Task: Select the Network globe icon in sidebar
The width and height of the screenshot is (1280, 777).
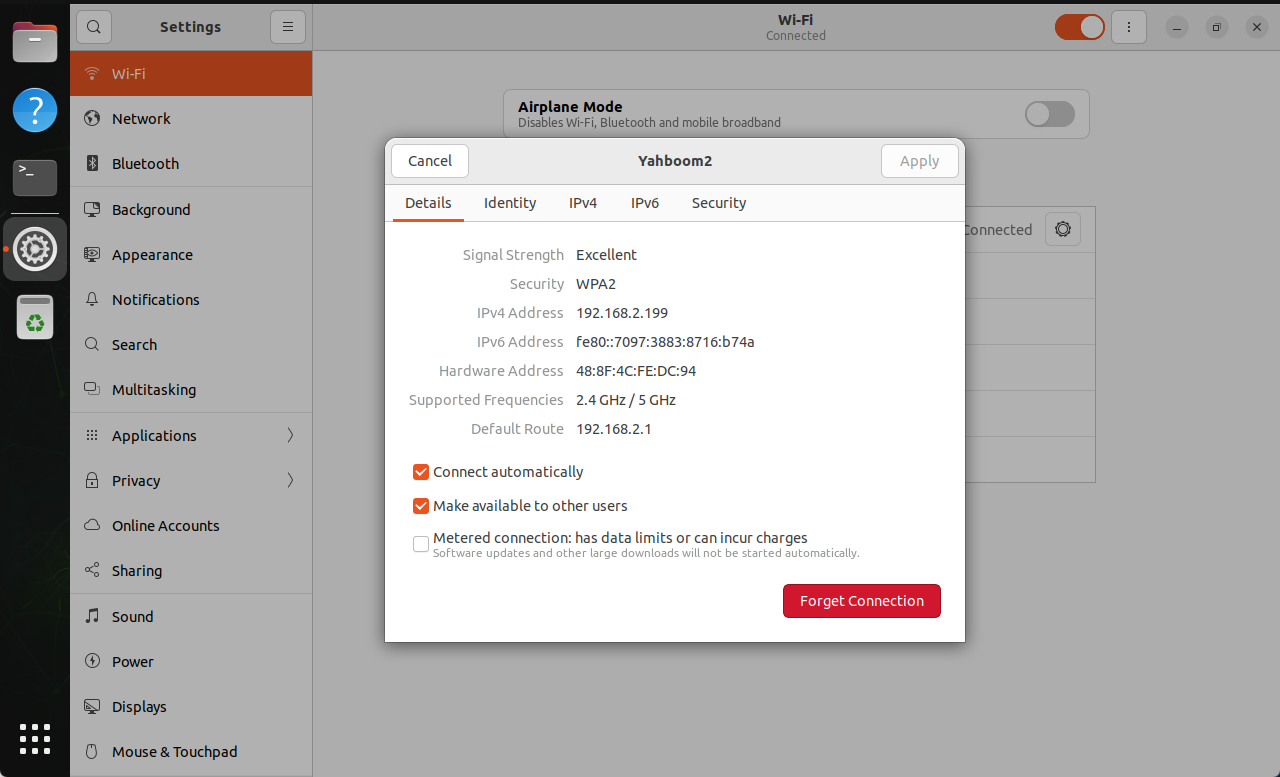Action: (x=92, y=119)
